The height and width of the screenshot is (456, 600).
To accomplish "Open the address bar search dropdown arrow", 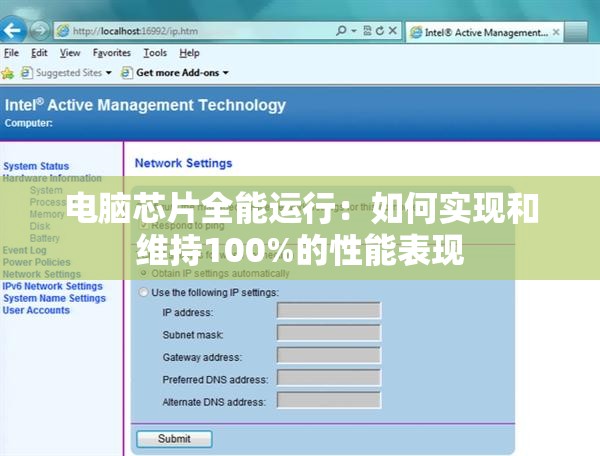I will pyautogui.click(x=354, y=31).
